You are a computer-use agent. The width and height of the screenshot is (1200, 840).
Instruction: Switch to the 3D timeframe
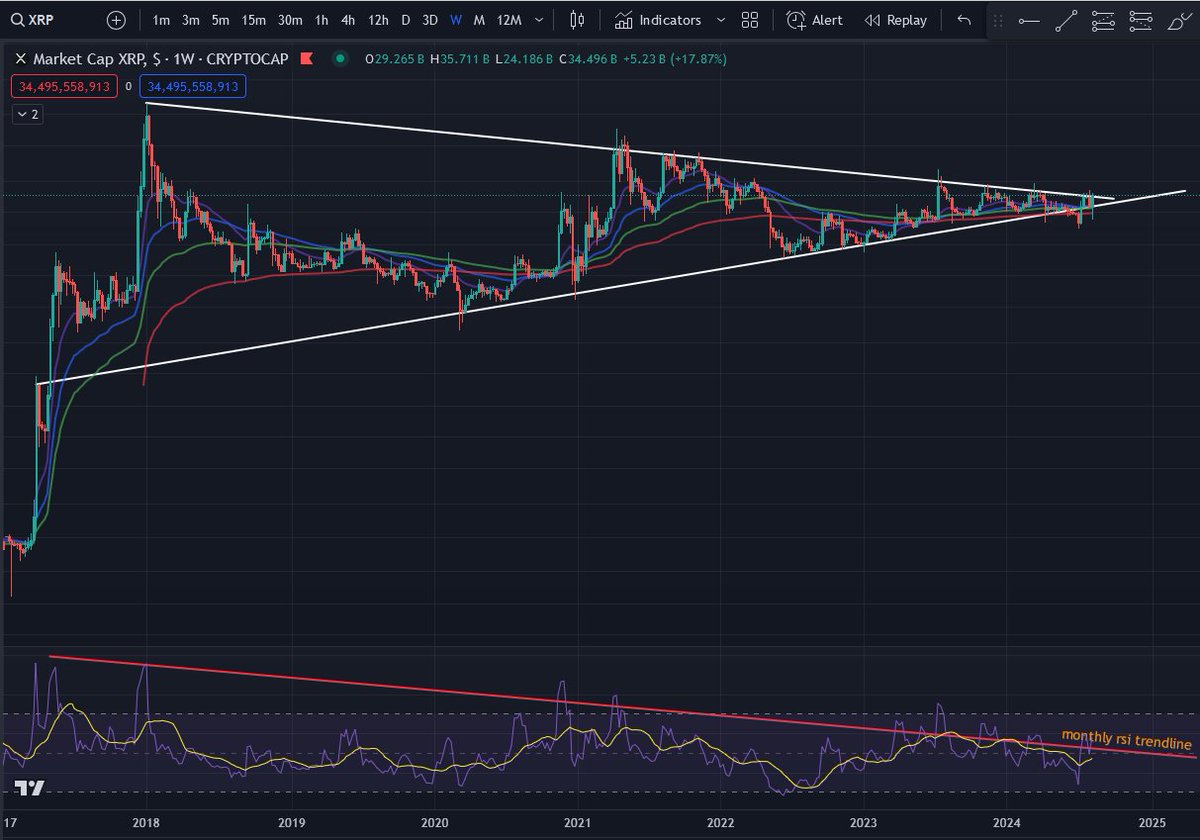click(x=430, y=20)
